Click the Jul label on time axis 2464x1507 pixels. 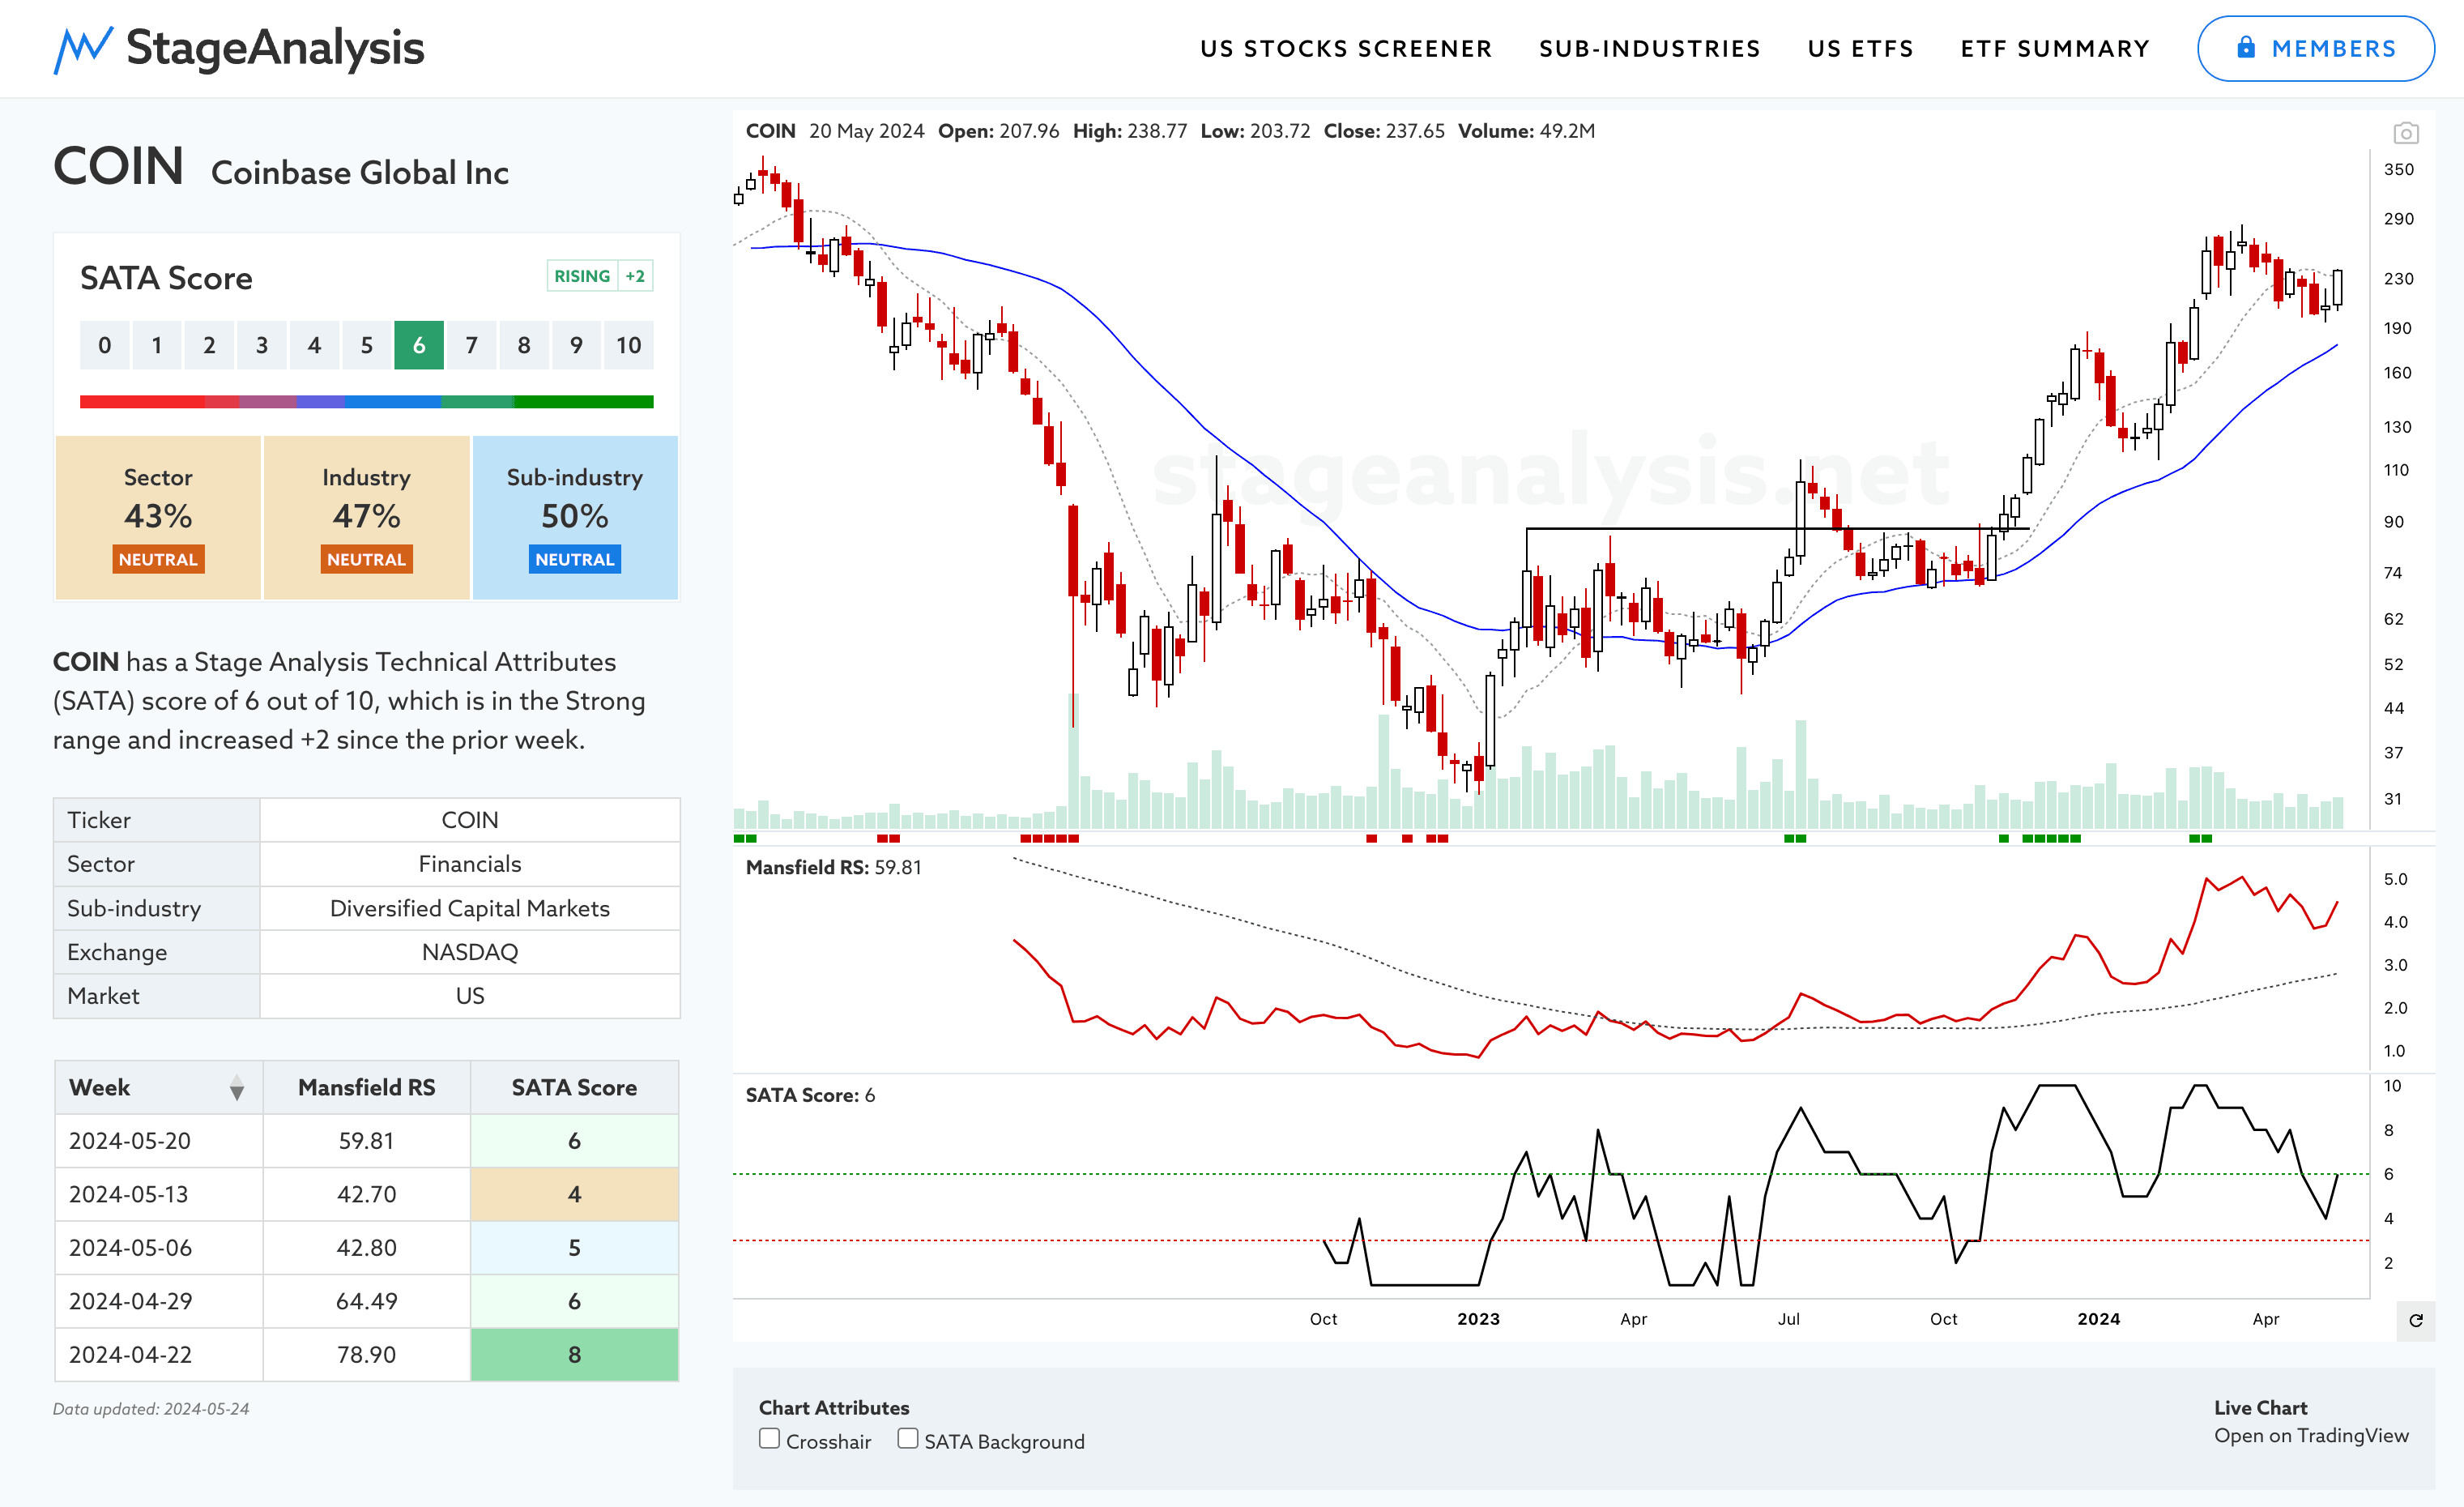1788,1319
